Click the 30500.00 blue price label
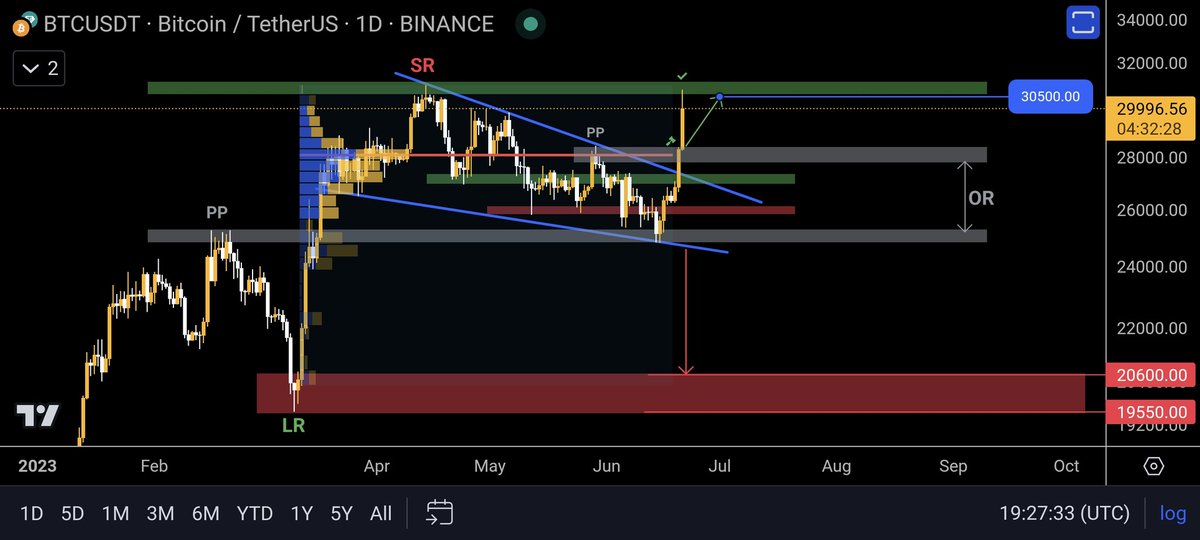Image resolution: width=1200 pixels, height=540 pixels. point(1050,96)
